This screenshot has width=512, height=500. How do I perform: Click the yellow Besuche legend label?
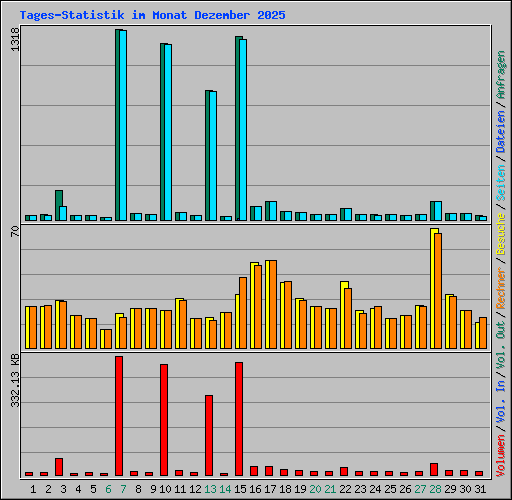(x=501, y=234)
